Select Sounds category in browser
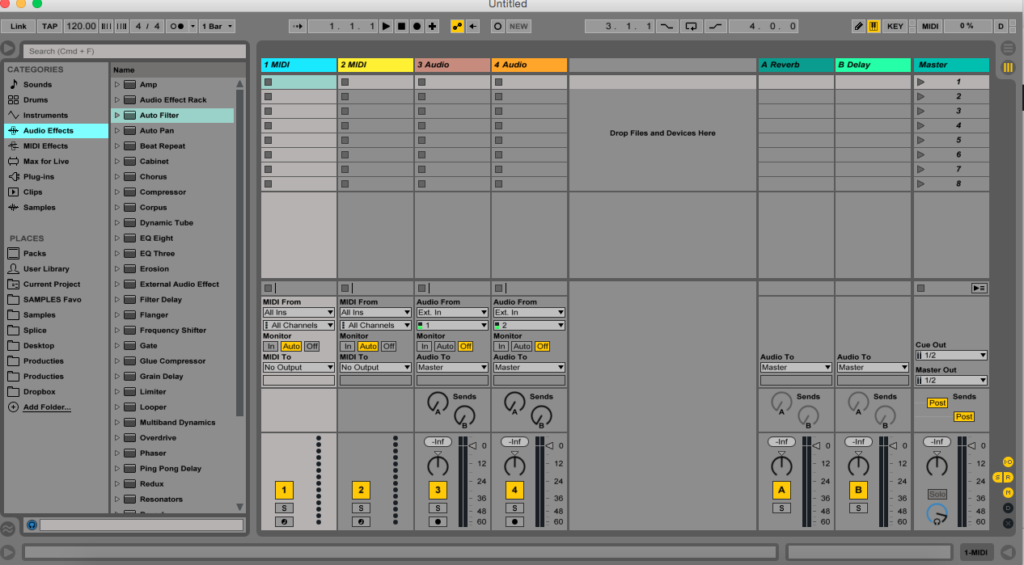Screen dimensions: 1024x565 (x=37, y=84)
